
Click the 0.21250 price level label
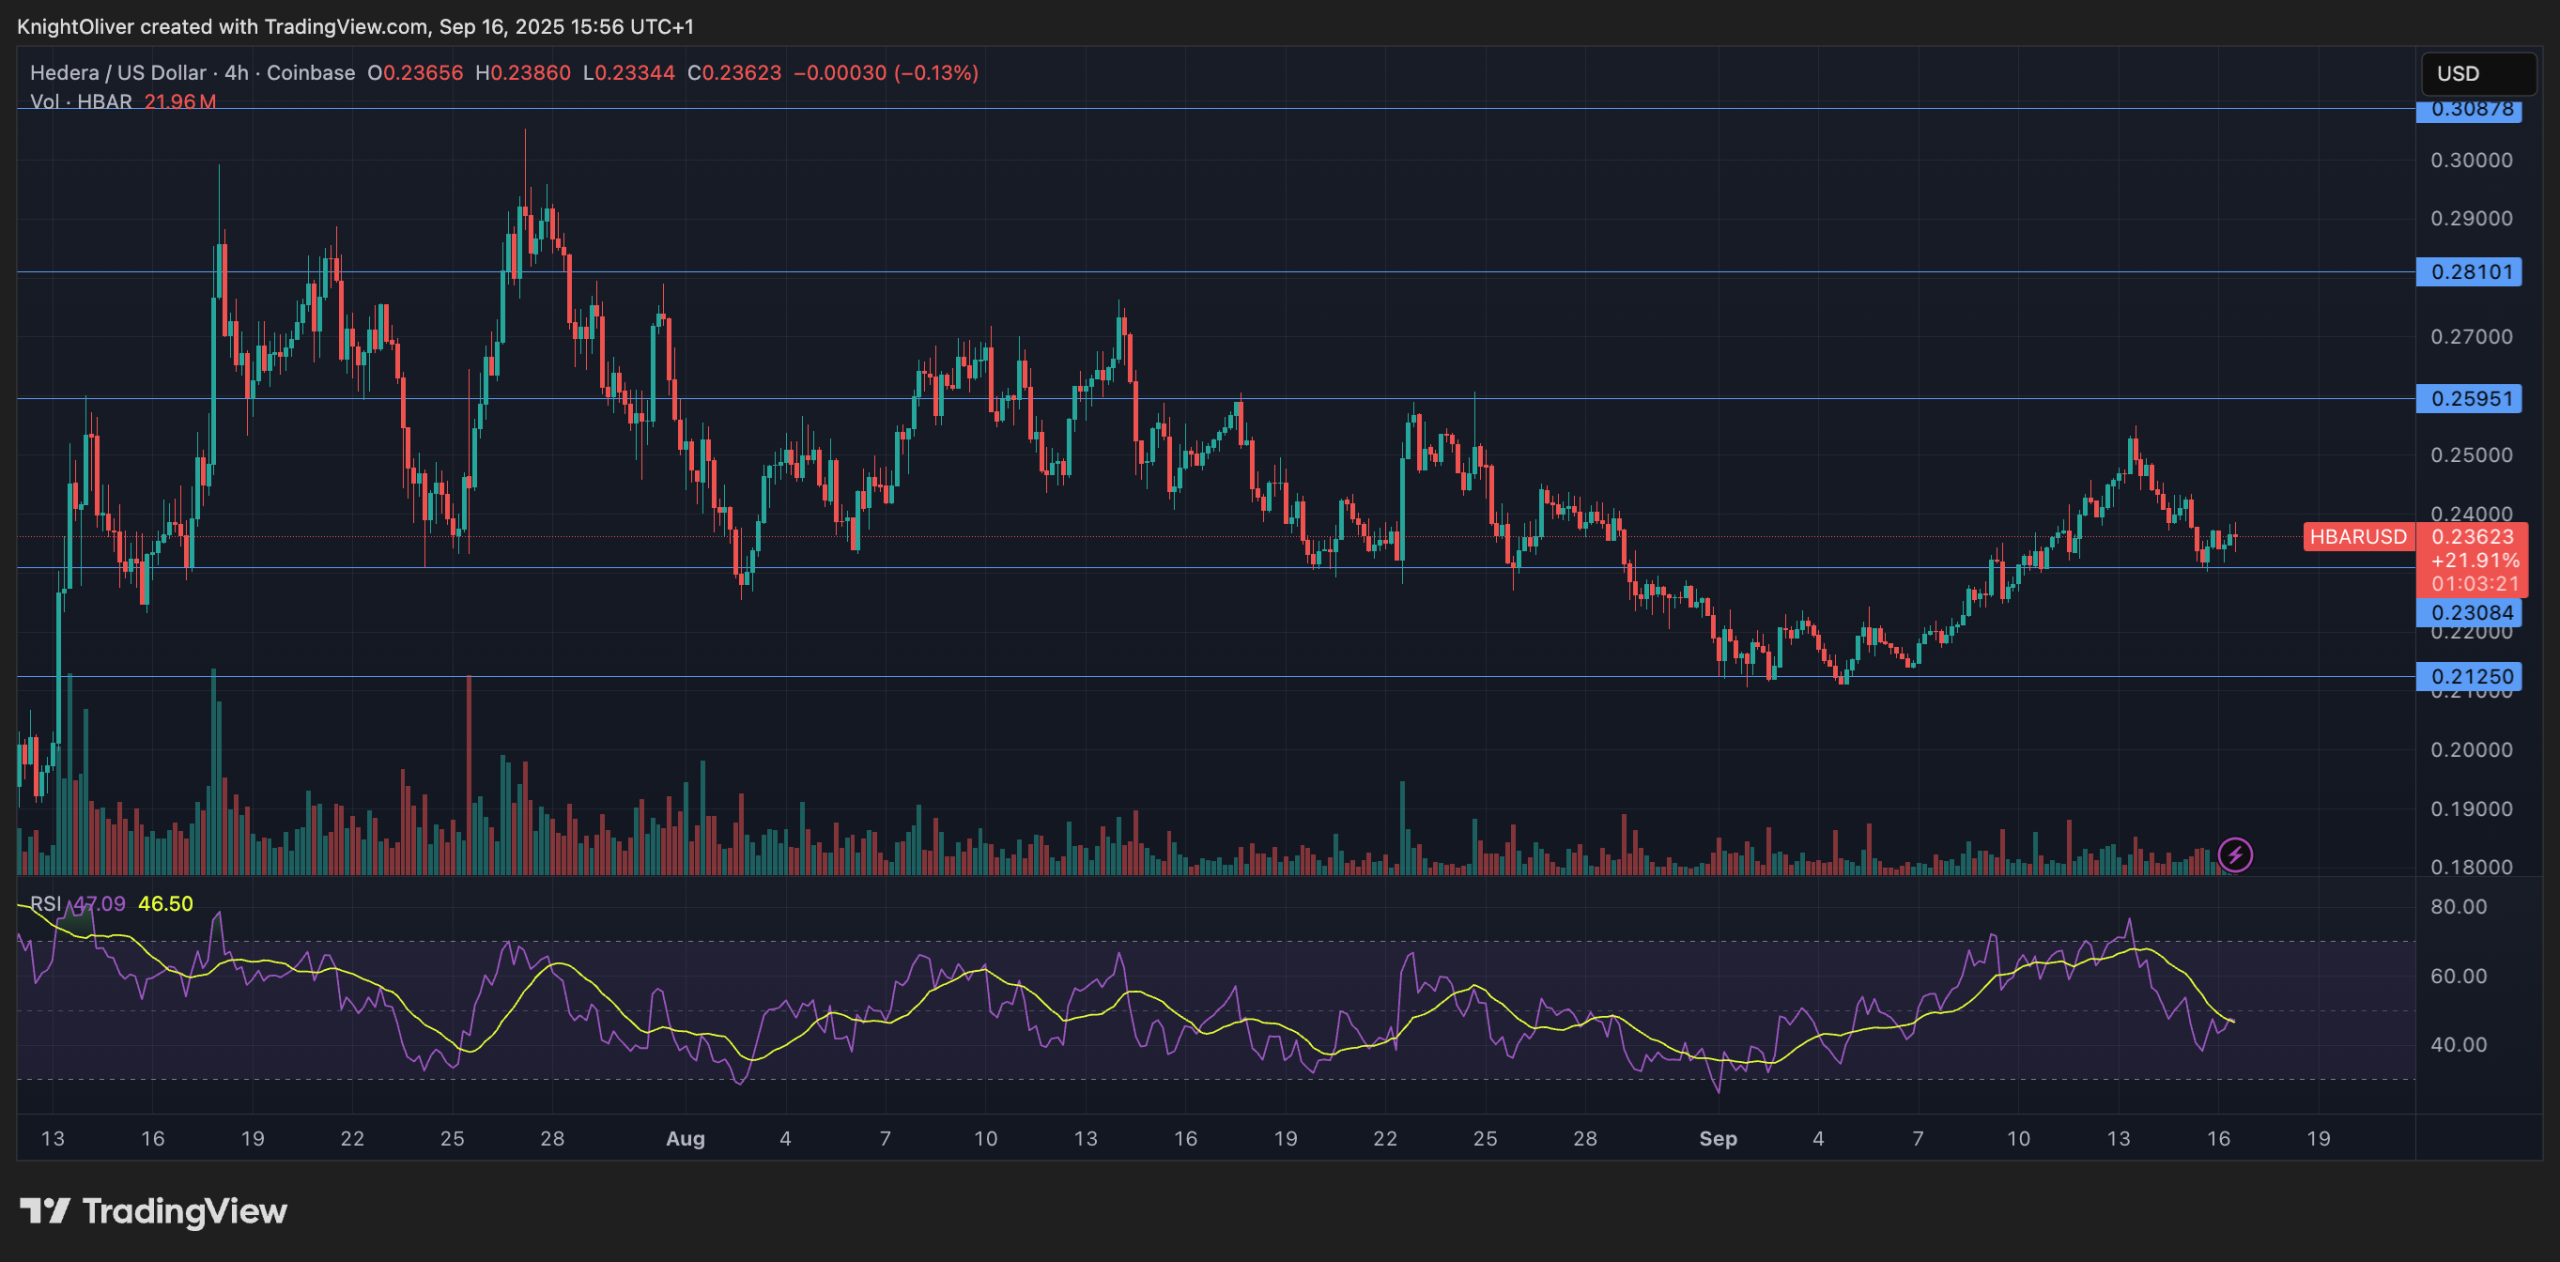point(2469,677)
